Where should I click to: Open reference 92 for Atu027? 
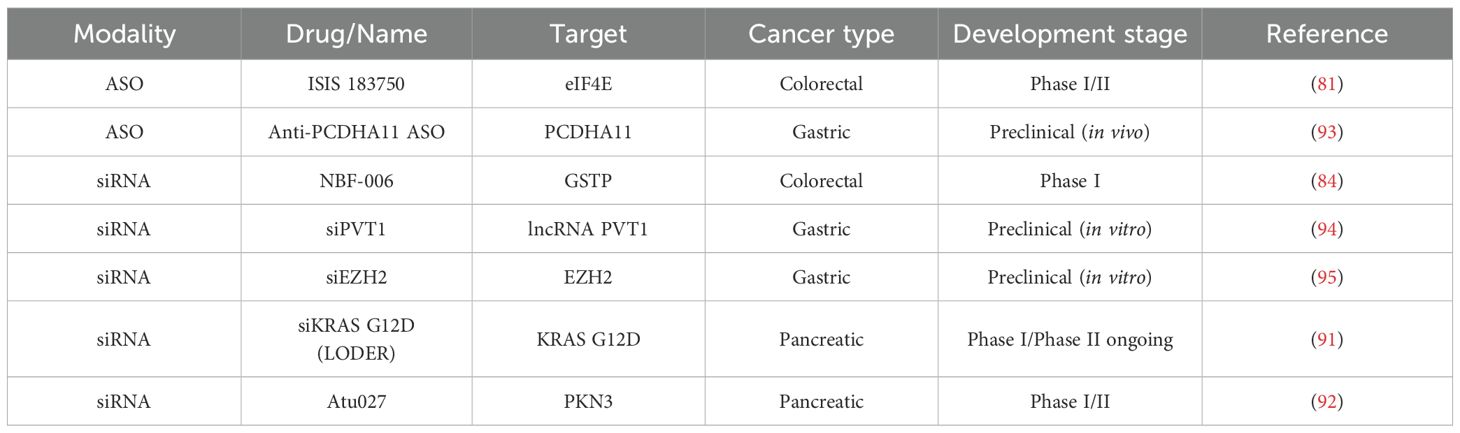1327,402
